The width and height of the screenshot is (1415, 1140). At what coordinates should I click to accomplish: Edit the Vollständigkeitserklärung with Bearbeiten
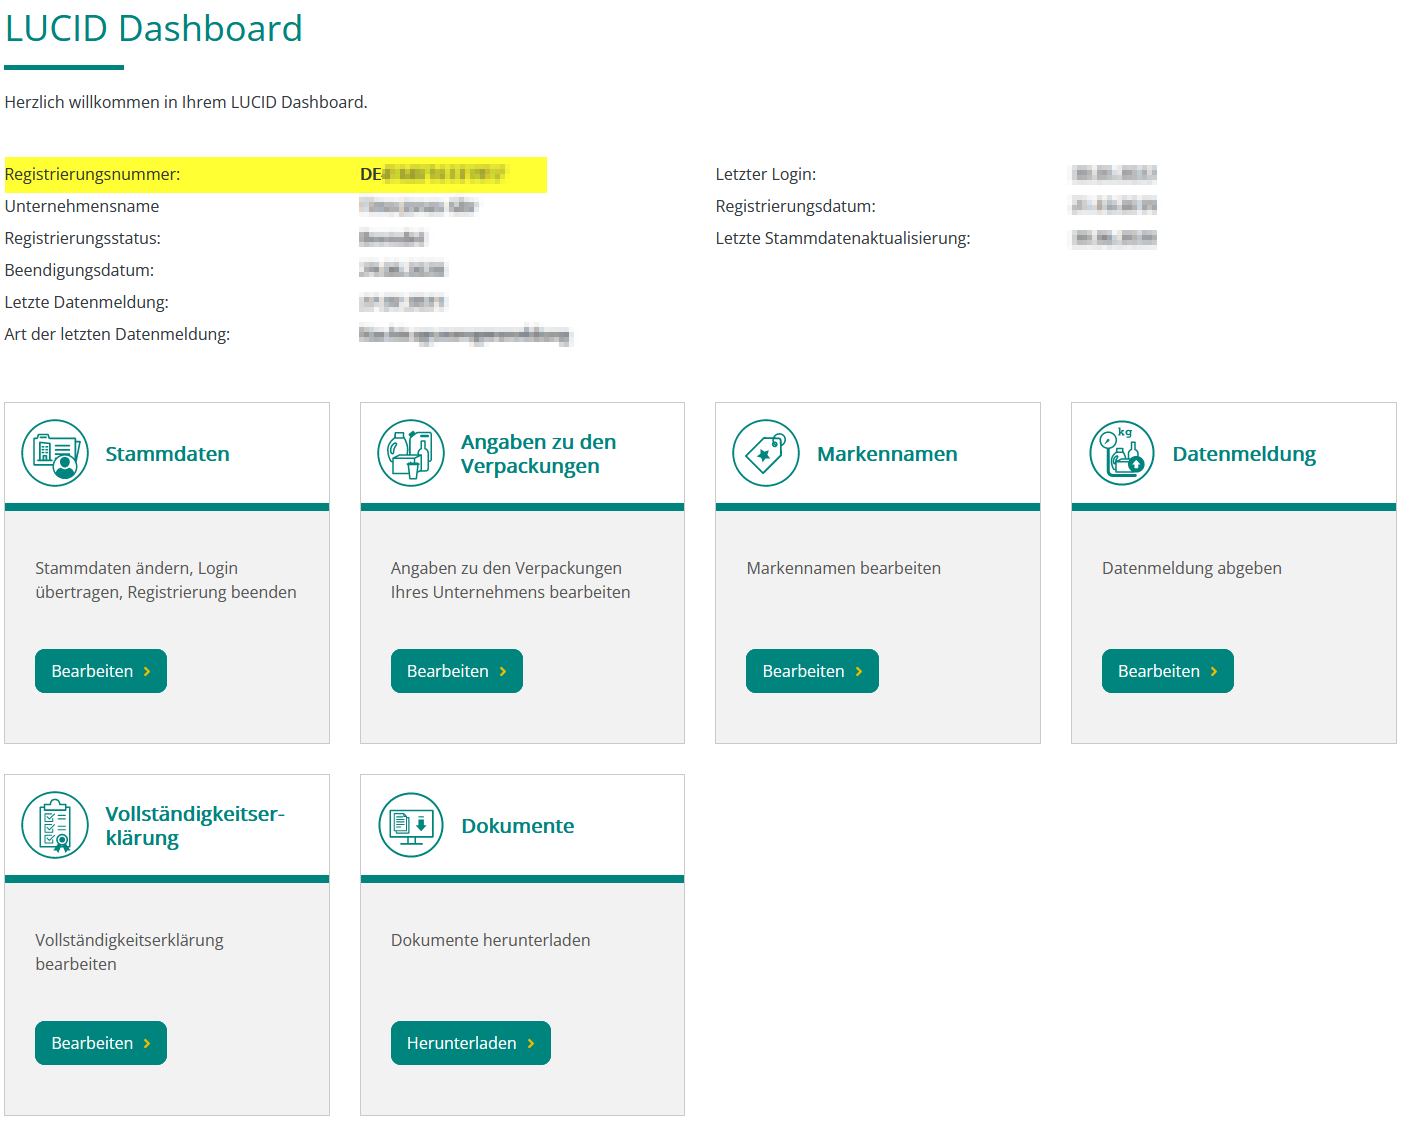point(101,1043)
